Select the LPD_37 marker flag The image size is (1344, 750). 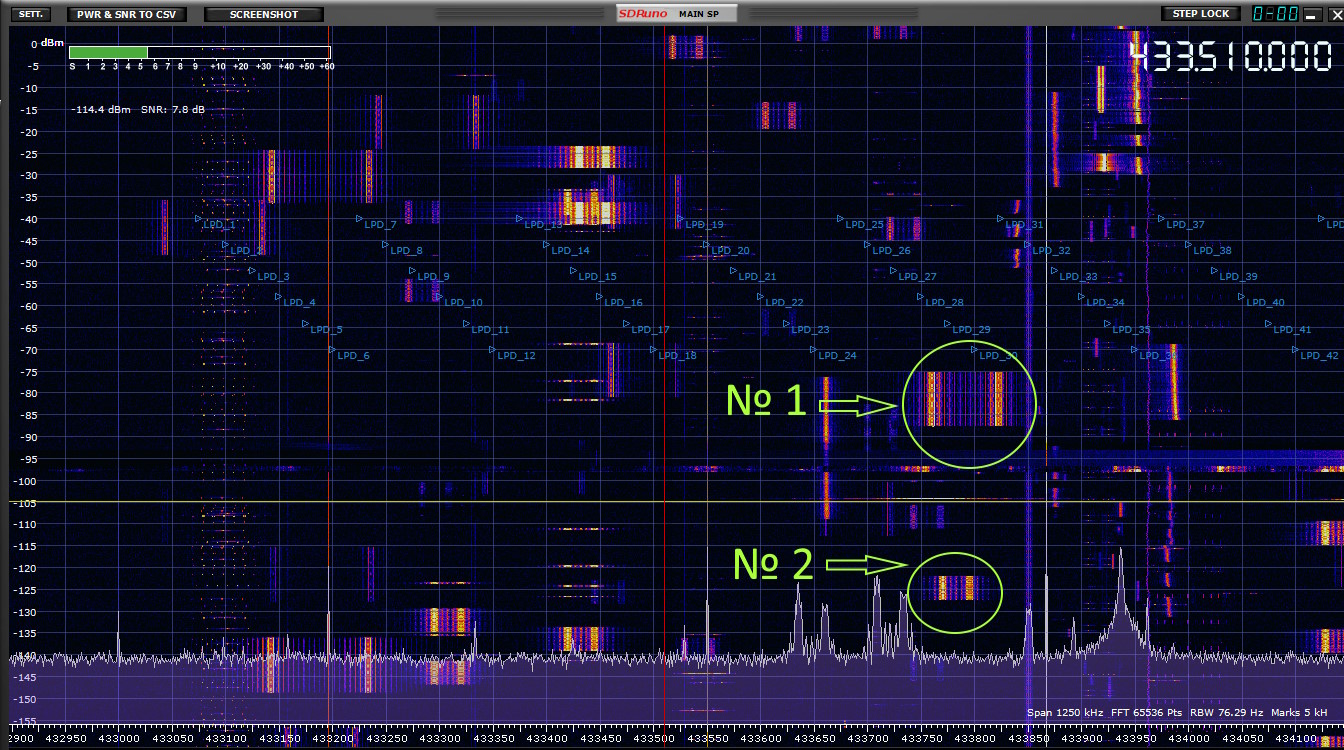tap(1183, 224)
